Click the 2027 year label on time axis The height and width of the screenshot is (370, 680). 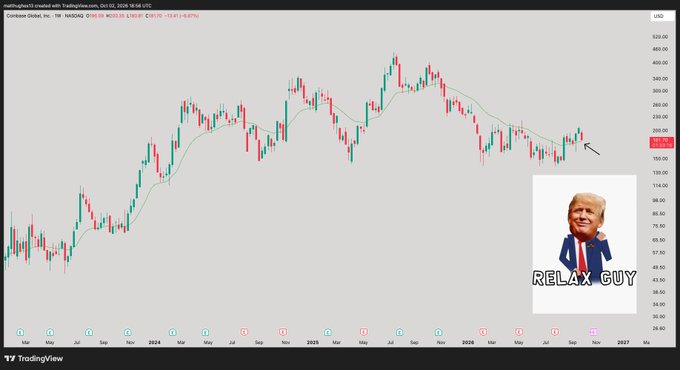[623, 343]
